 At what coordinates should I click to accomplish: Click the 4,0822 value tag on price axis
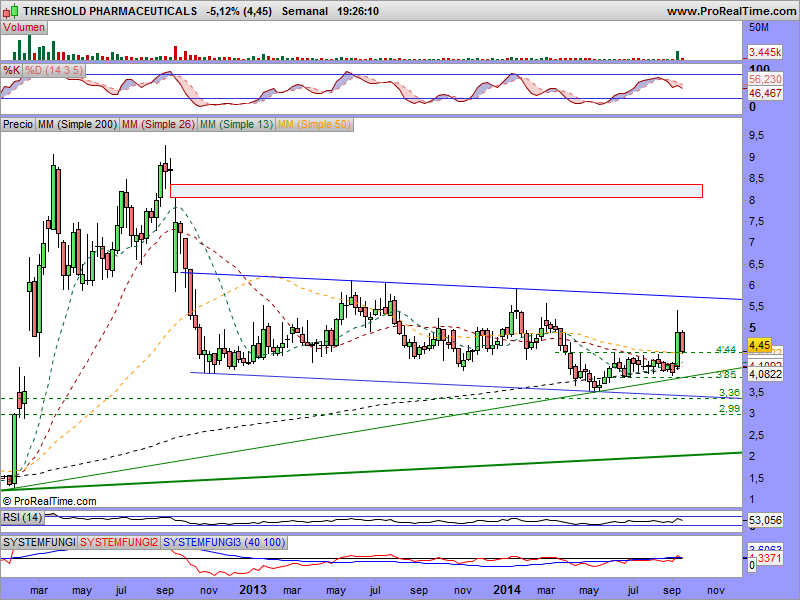click(765, 374)
